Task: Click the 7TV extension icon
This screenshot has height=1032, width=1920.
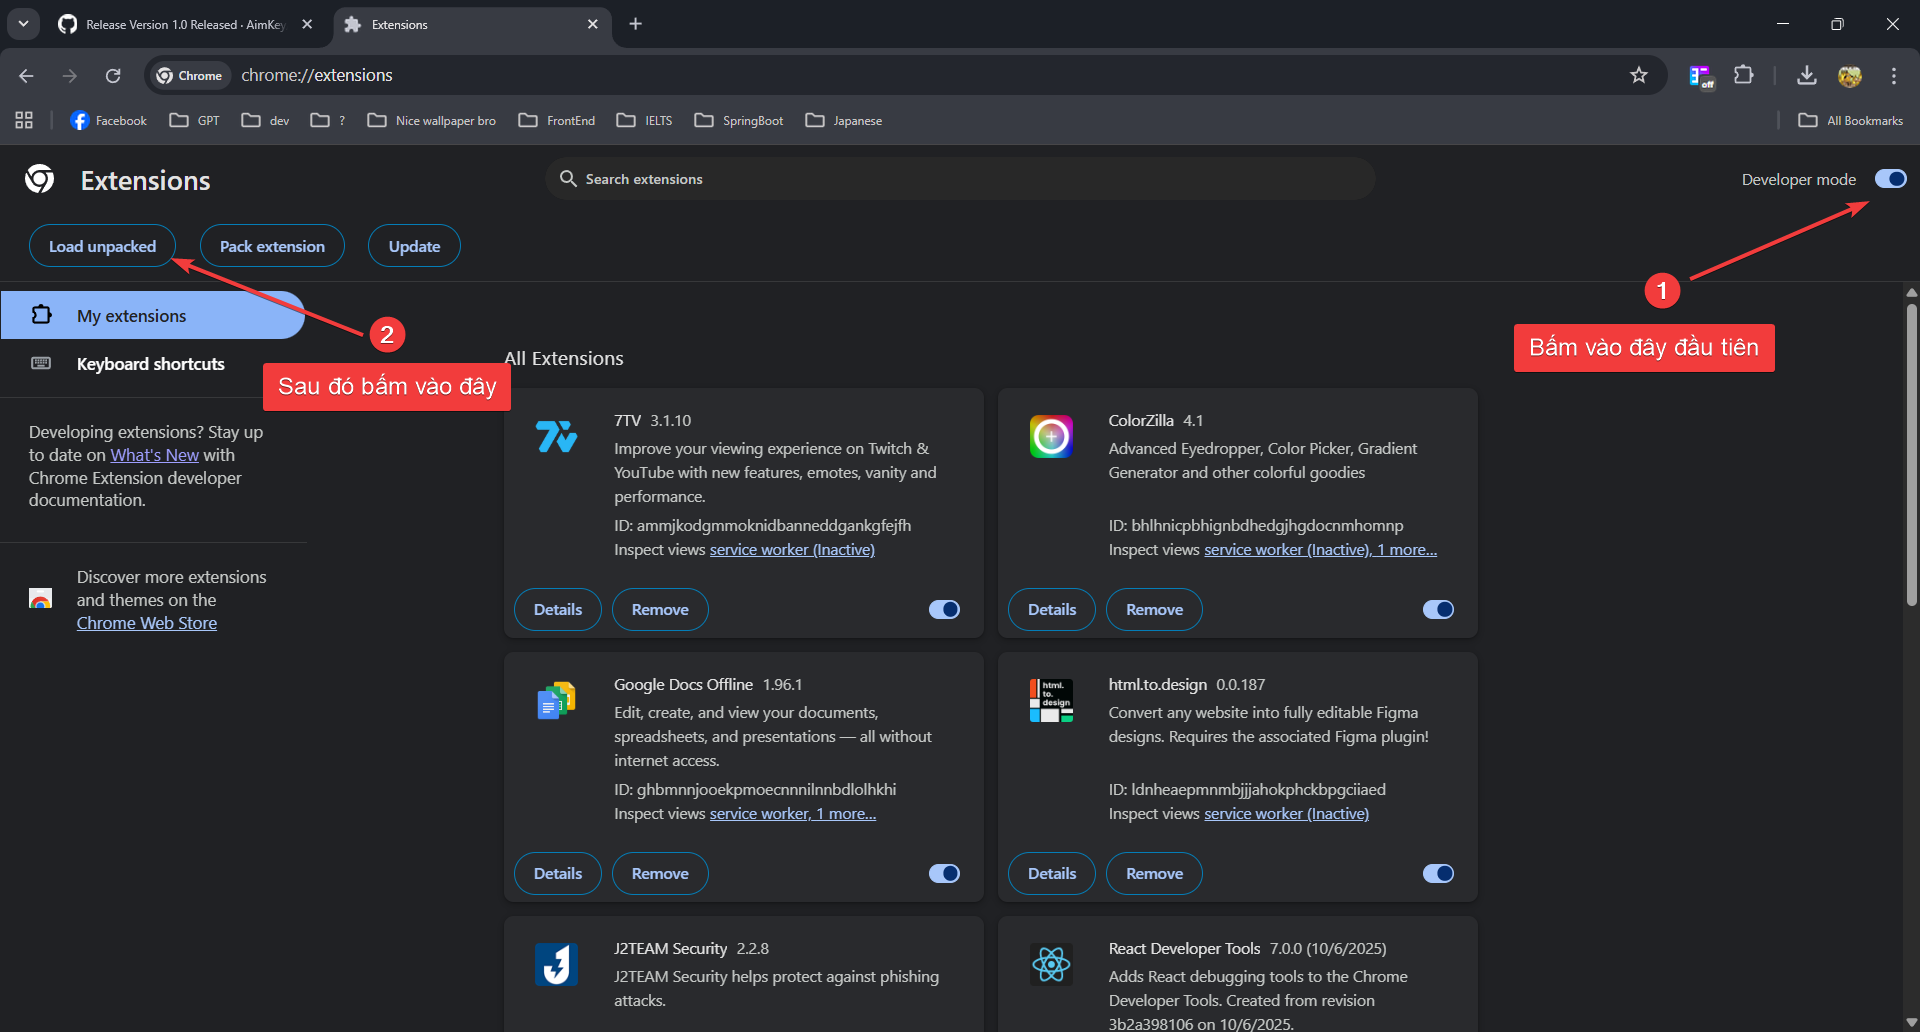Action: tap(556, 437)
